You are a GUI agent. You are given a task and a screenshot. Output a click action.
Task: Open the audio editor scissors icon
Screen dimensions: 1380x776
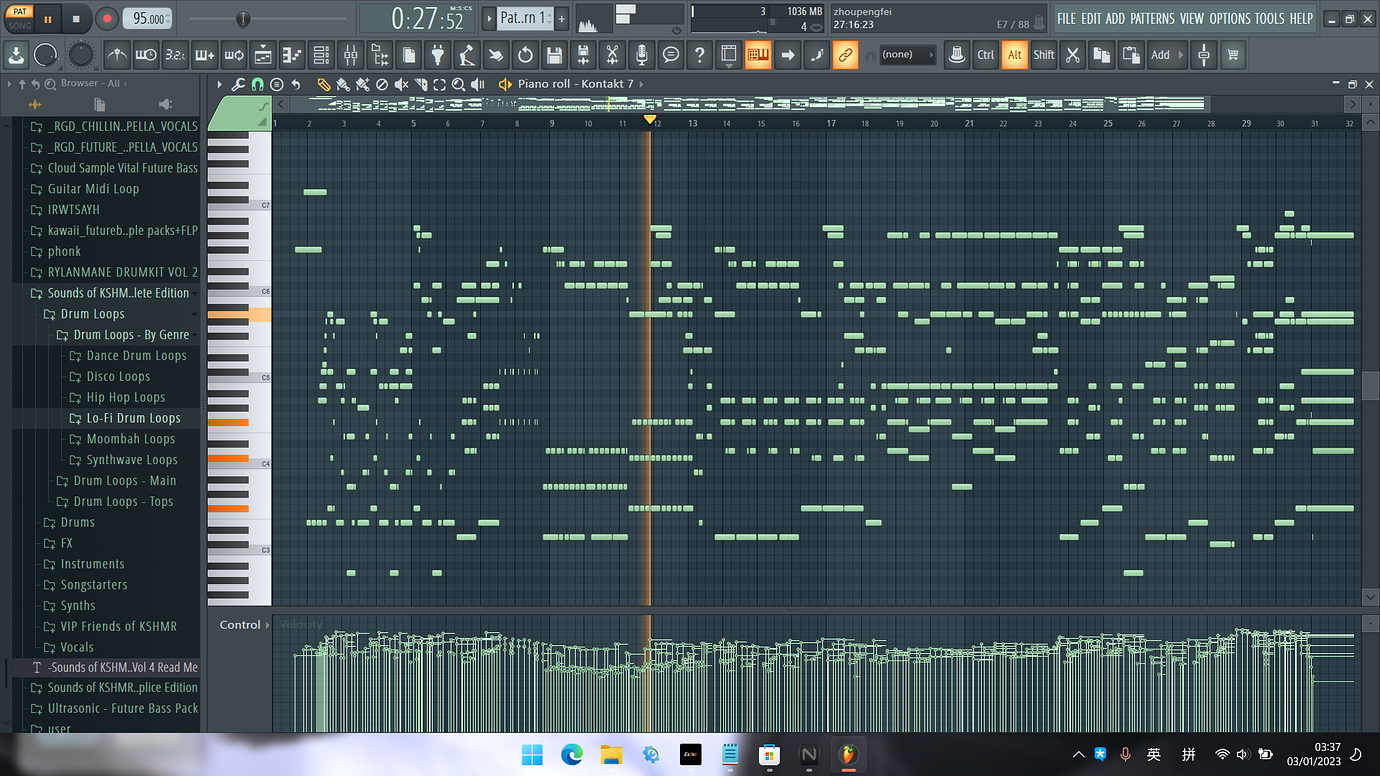pos(612,55)
